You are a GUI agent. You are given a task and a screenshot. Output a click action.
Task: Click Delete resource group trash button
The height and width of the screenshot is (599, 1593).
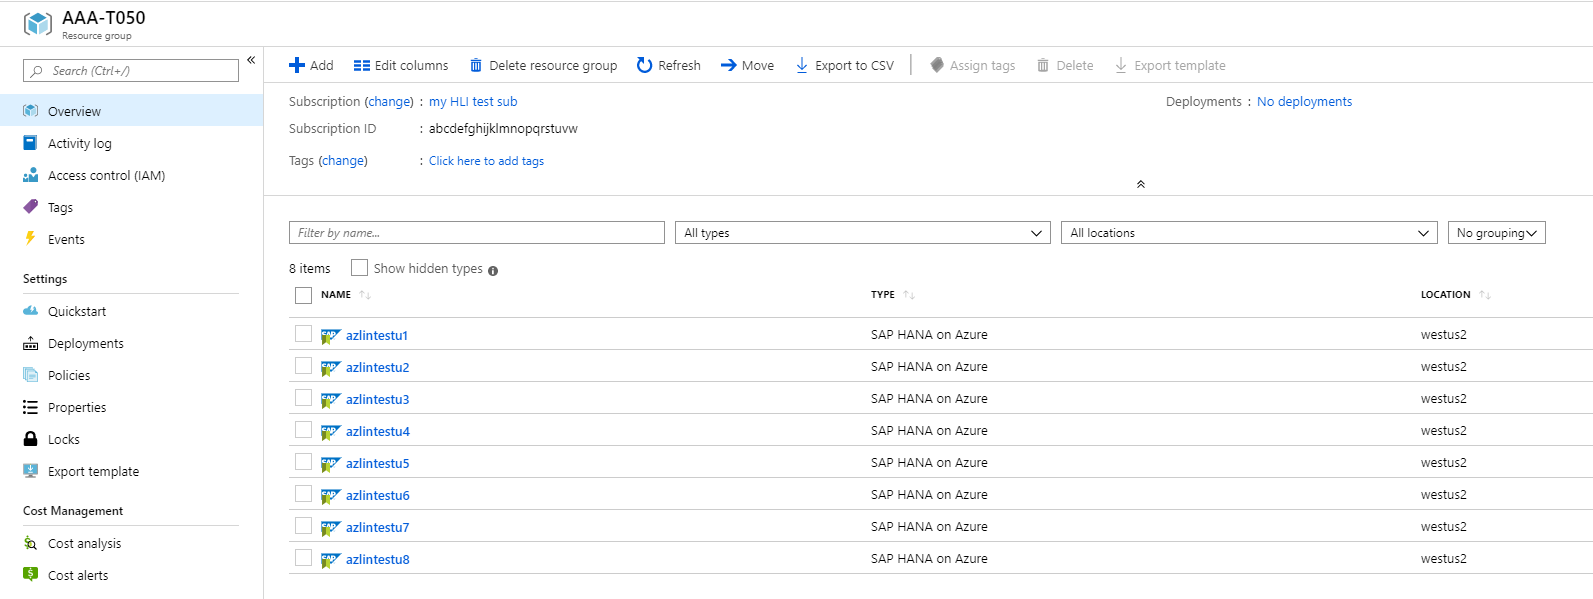pyautogui.click(x=544, y=65)
